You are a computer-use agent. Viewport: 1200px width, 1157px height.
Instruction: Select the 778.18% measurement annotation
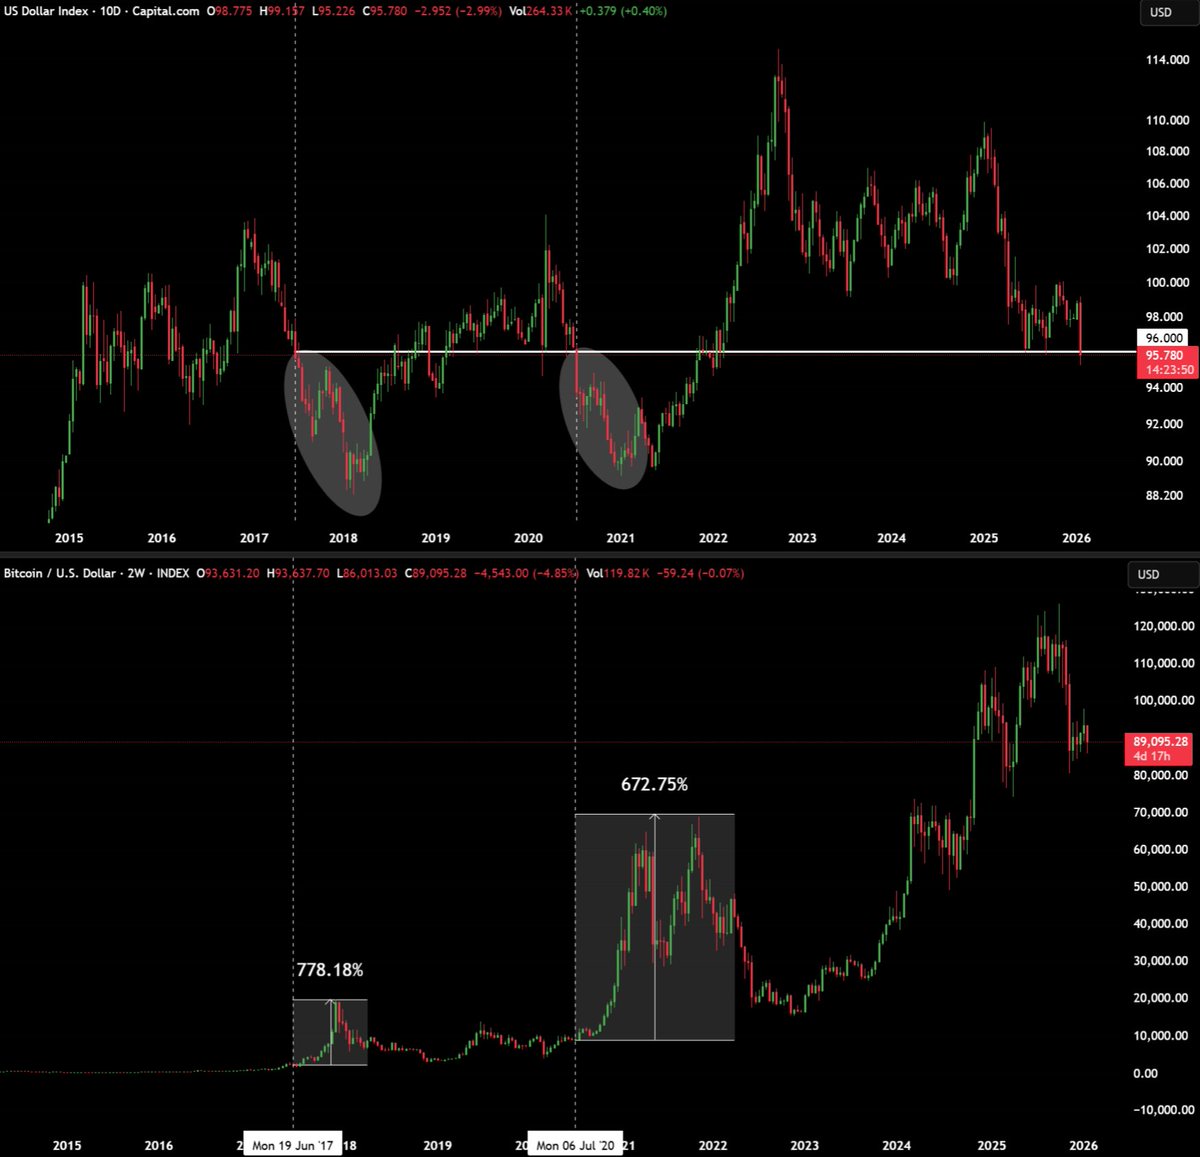(330, 970)
